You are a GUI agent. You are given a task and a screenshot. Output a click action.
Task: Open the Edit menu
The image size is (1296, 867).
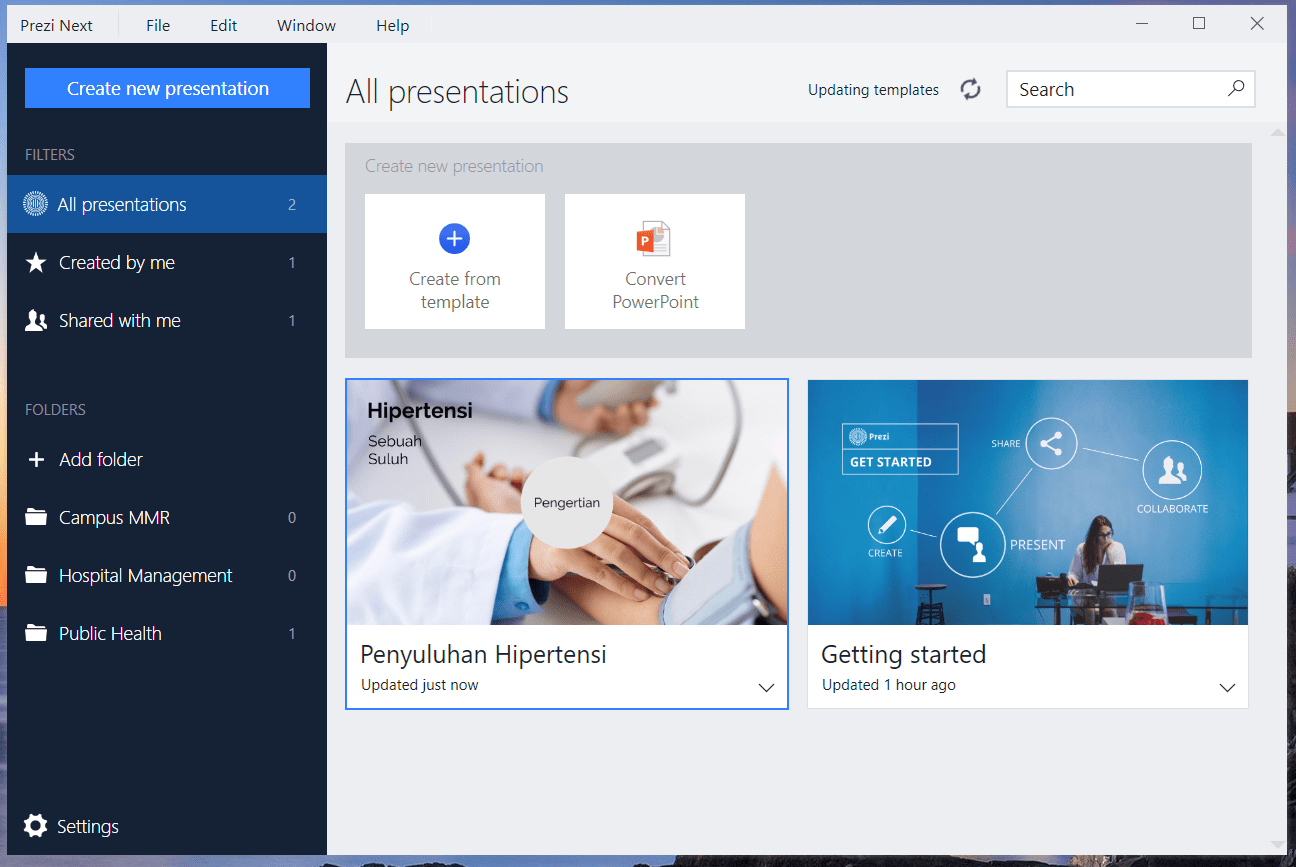[223, 26]
